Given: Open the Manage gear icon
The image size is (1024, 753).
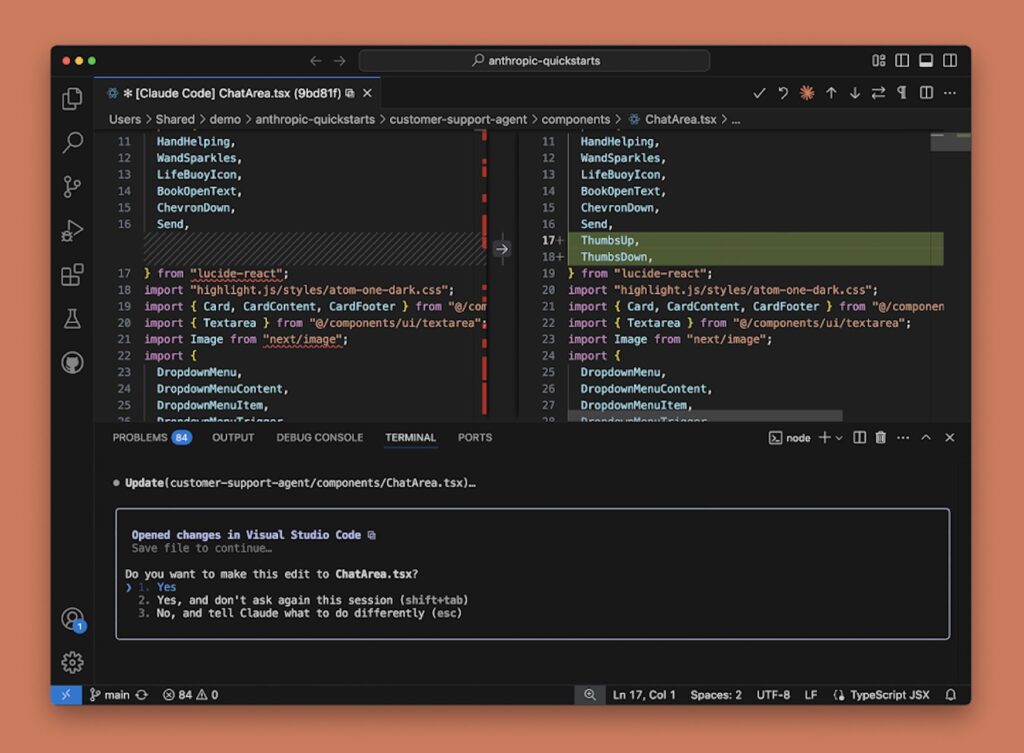Looking at the screenshot, I should pos(72,662).
